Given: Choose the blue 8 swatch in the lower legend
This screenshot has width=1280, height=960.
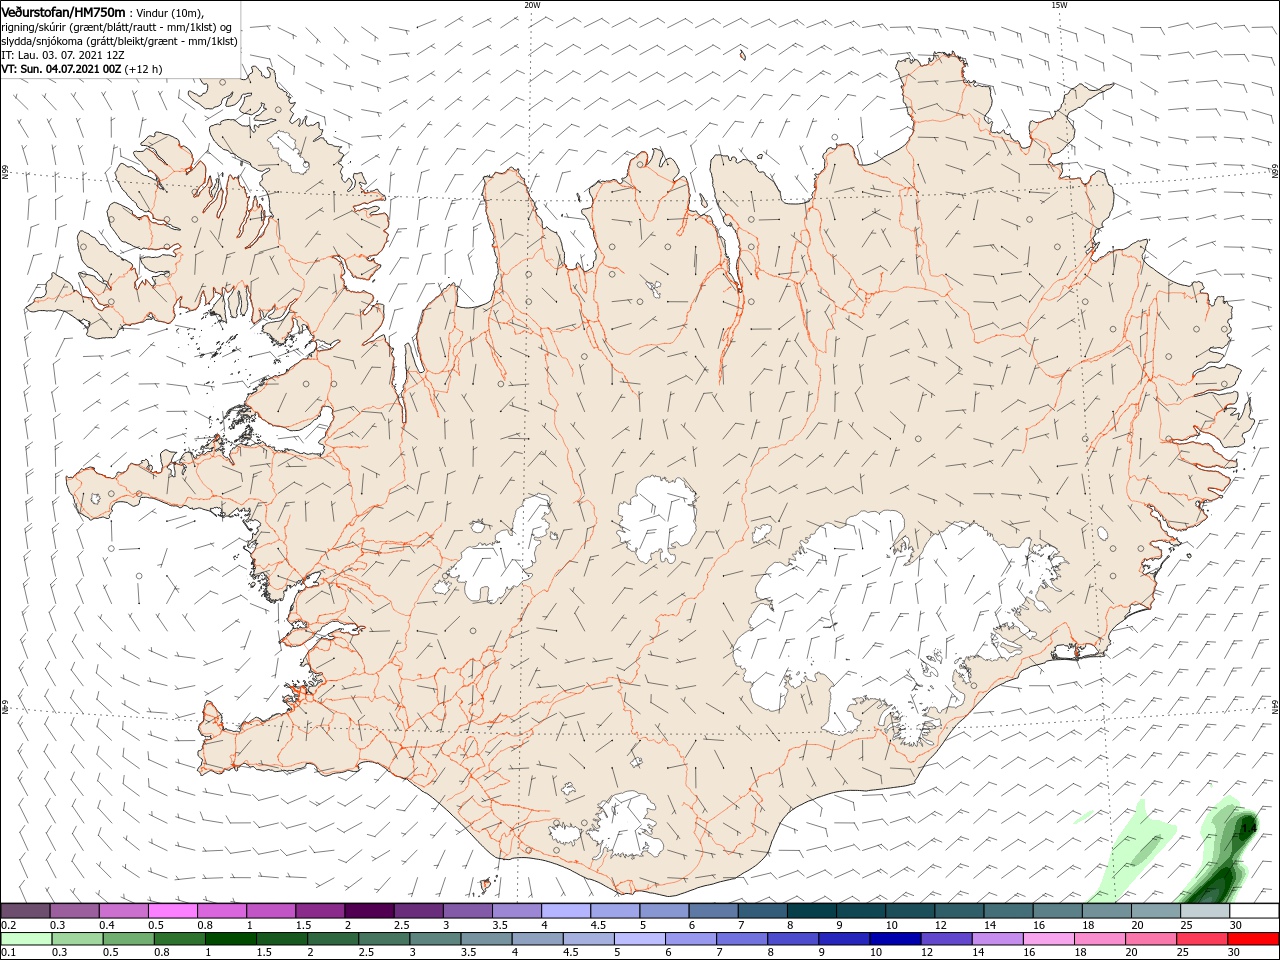Looking at the screenshot, I should (x=793, y=939).
